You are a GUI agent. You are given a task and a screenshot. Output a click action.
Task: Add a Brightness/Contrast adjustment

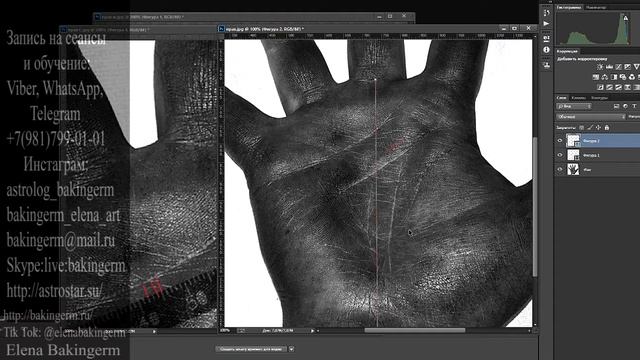point(600,67)
